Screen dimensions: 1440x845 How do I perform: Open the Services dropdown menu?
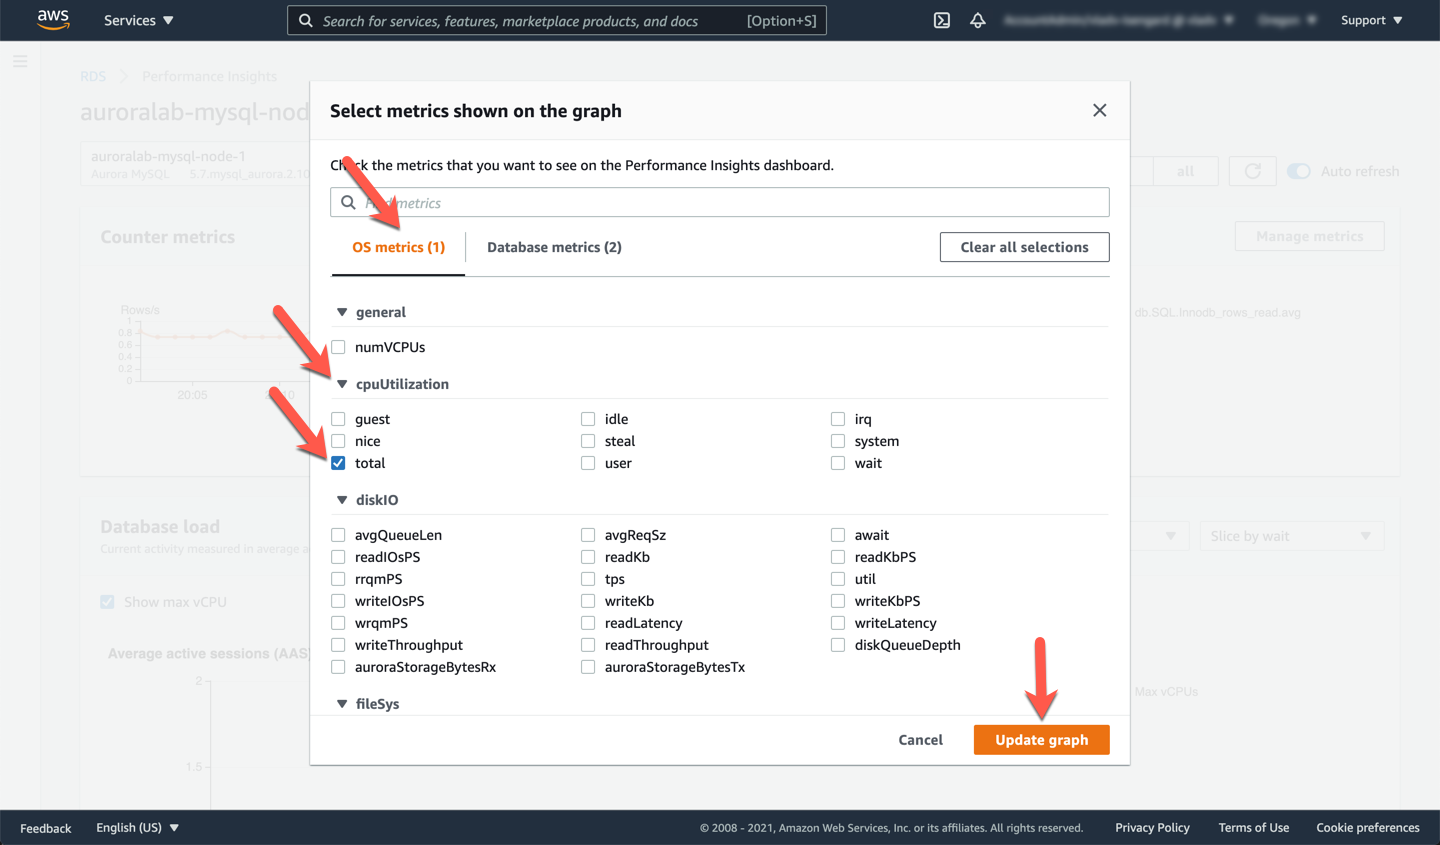138,20
